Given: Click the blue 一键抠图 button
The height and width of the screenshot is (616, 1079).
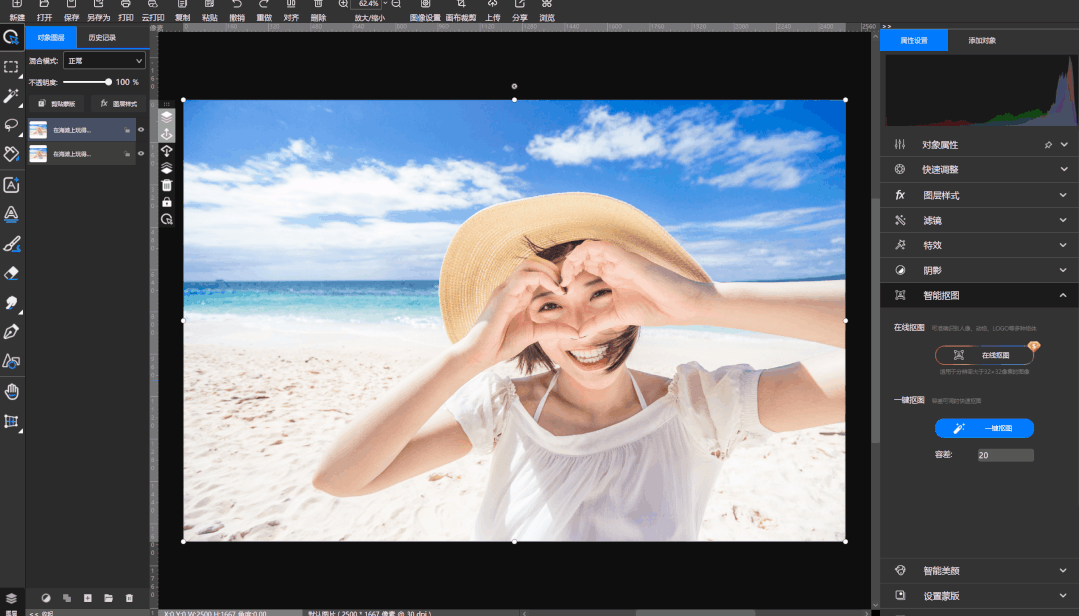Looking at the screenshot, I should (984, 428).
